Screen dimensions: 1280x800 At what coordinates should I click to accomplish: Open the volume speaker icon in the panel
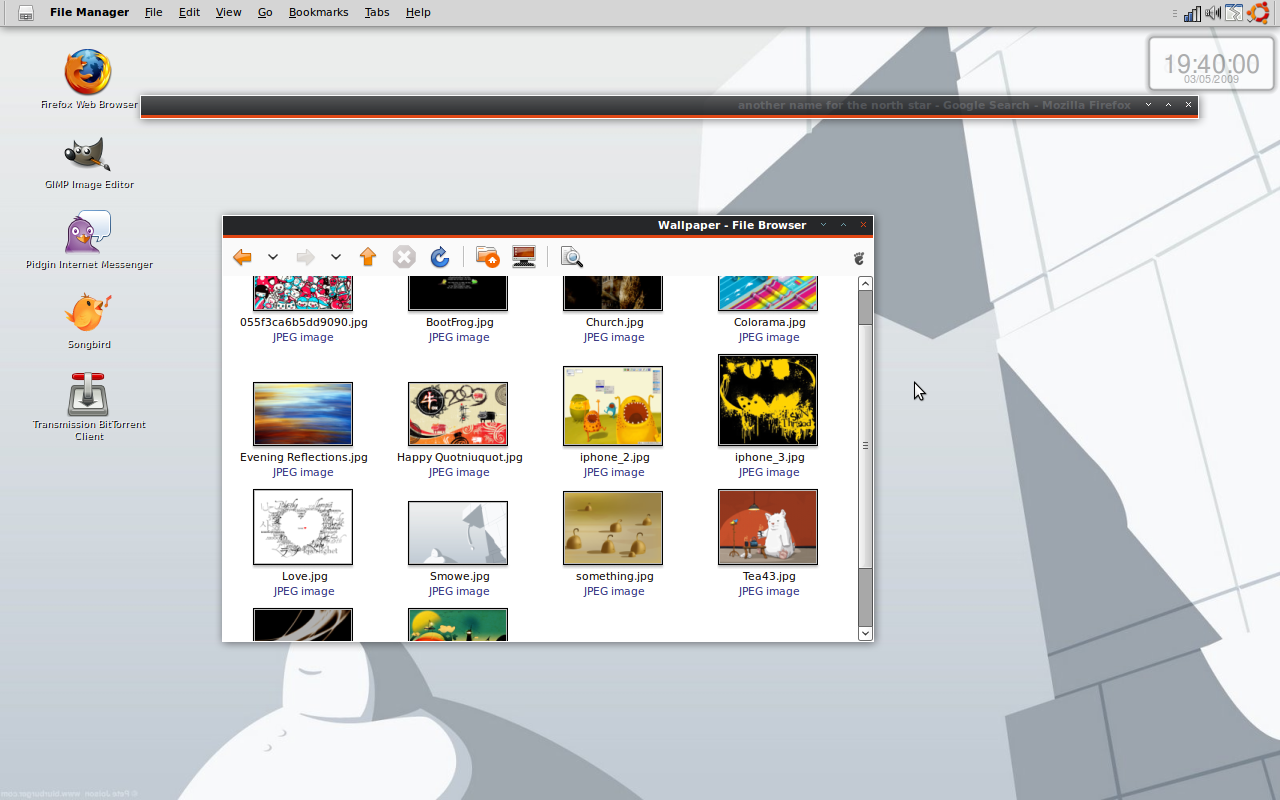[1213, 13]
